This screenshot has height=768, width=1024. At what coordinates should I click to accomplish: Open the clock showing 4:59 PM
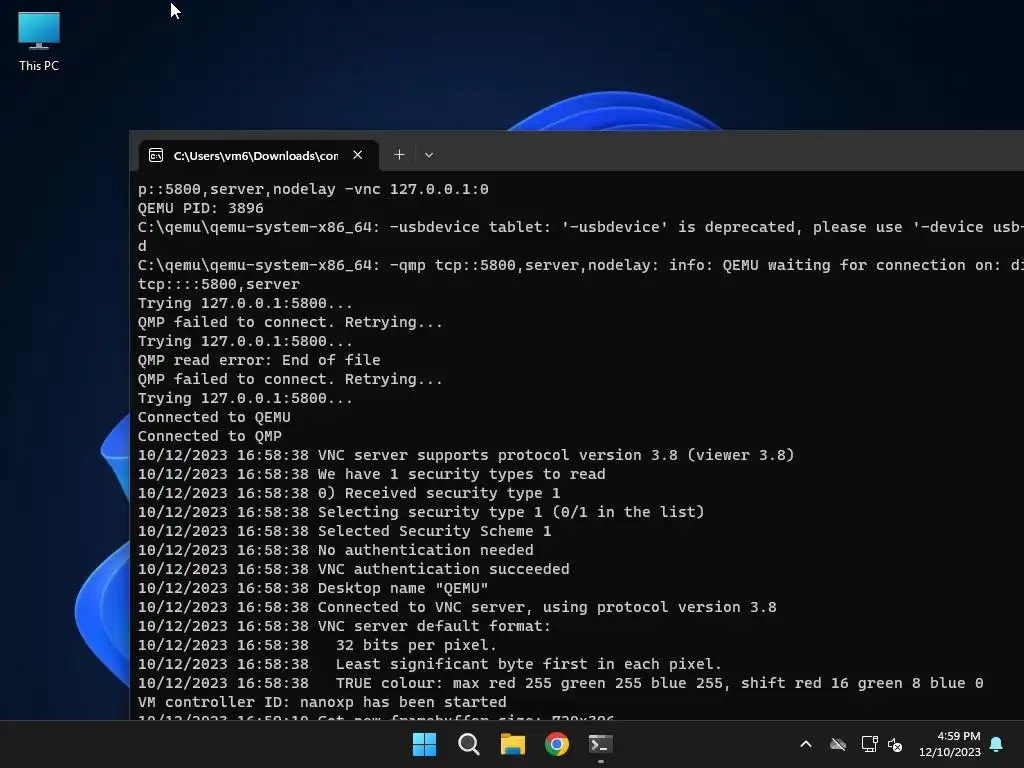point(950,744)
